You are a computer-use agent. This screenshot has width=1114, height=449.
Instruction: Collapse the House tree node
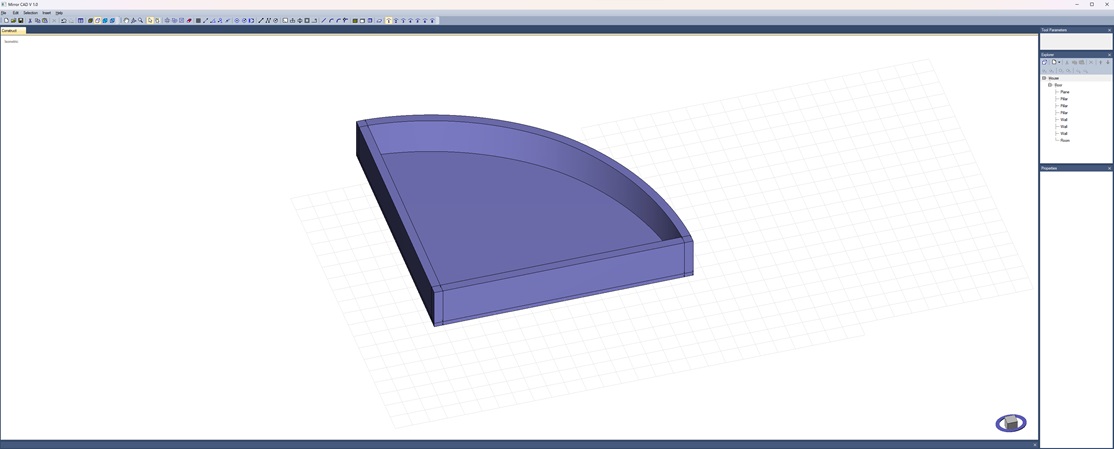tap(1044, 78)
